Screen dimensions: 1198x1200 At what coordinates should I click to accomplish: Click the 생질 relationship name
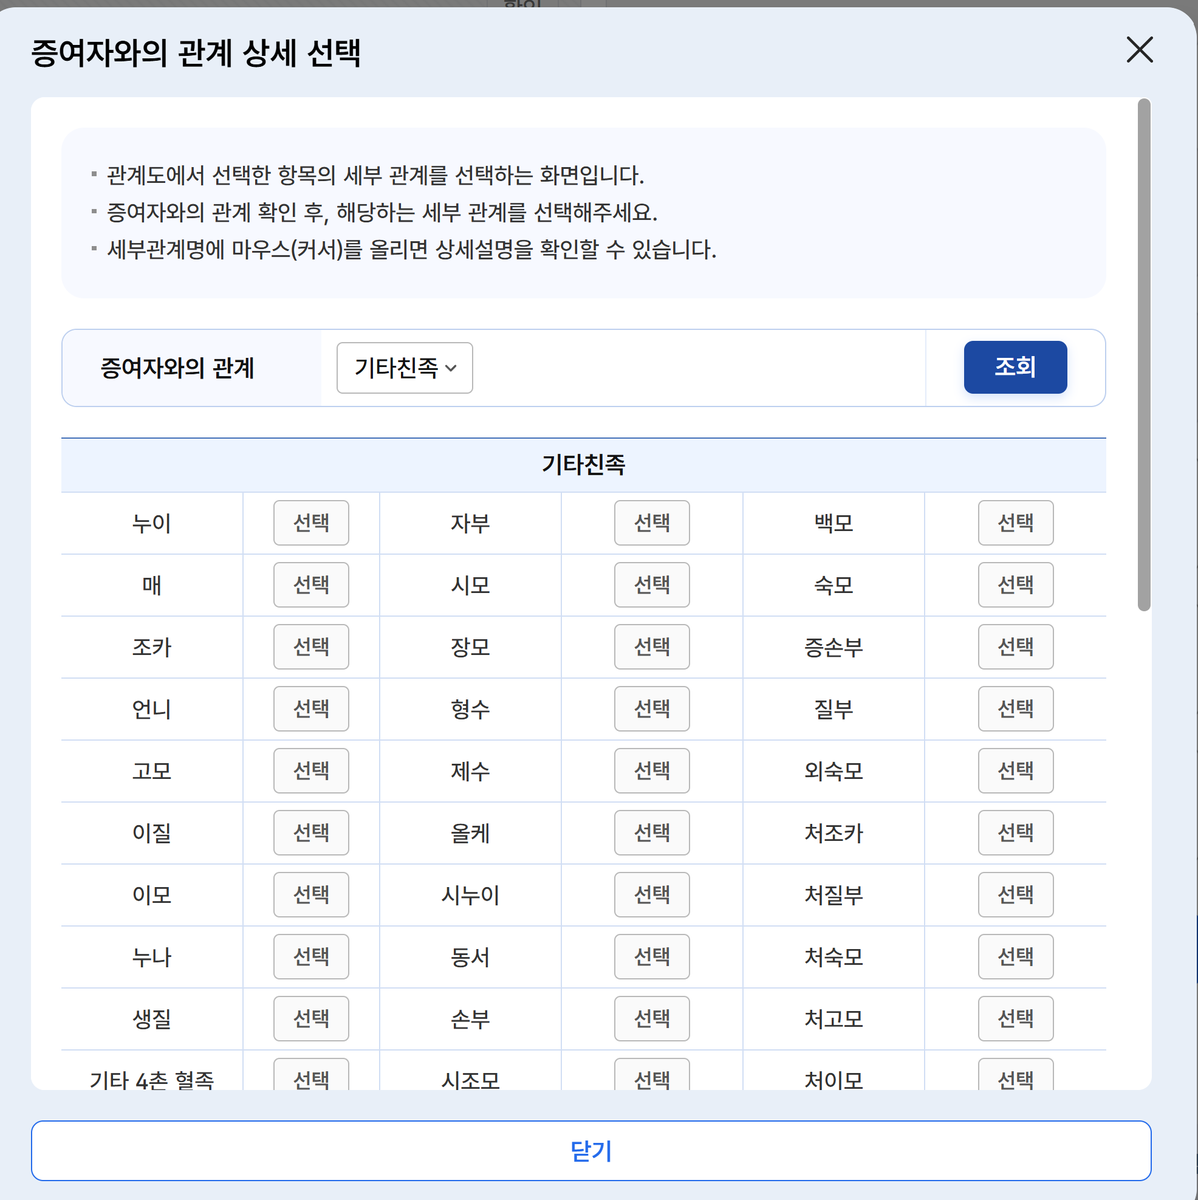(152, 1019)
